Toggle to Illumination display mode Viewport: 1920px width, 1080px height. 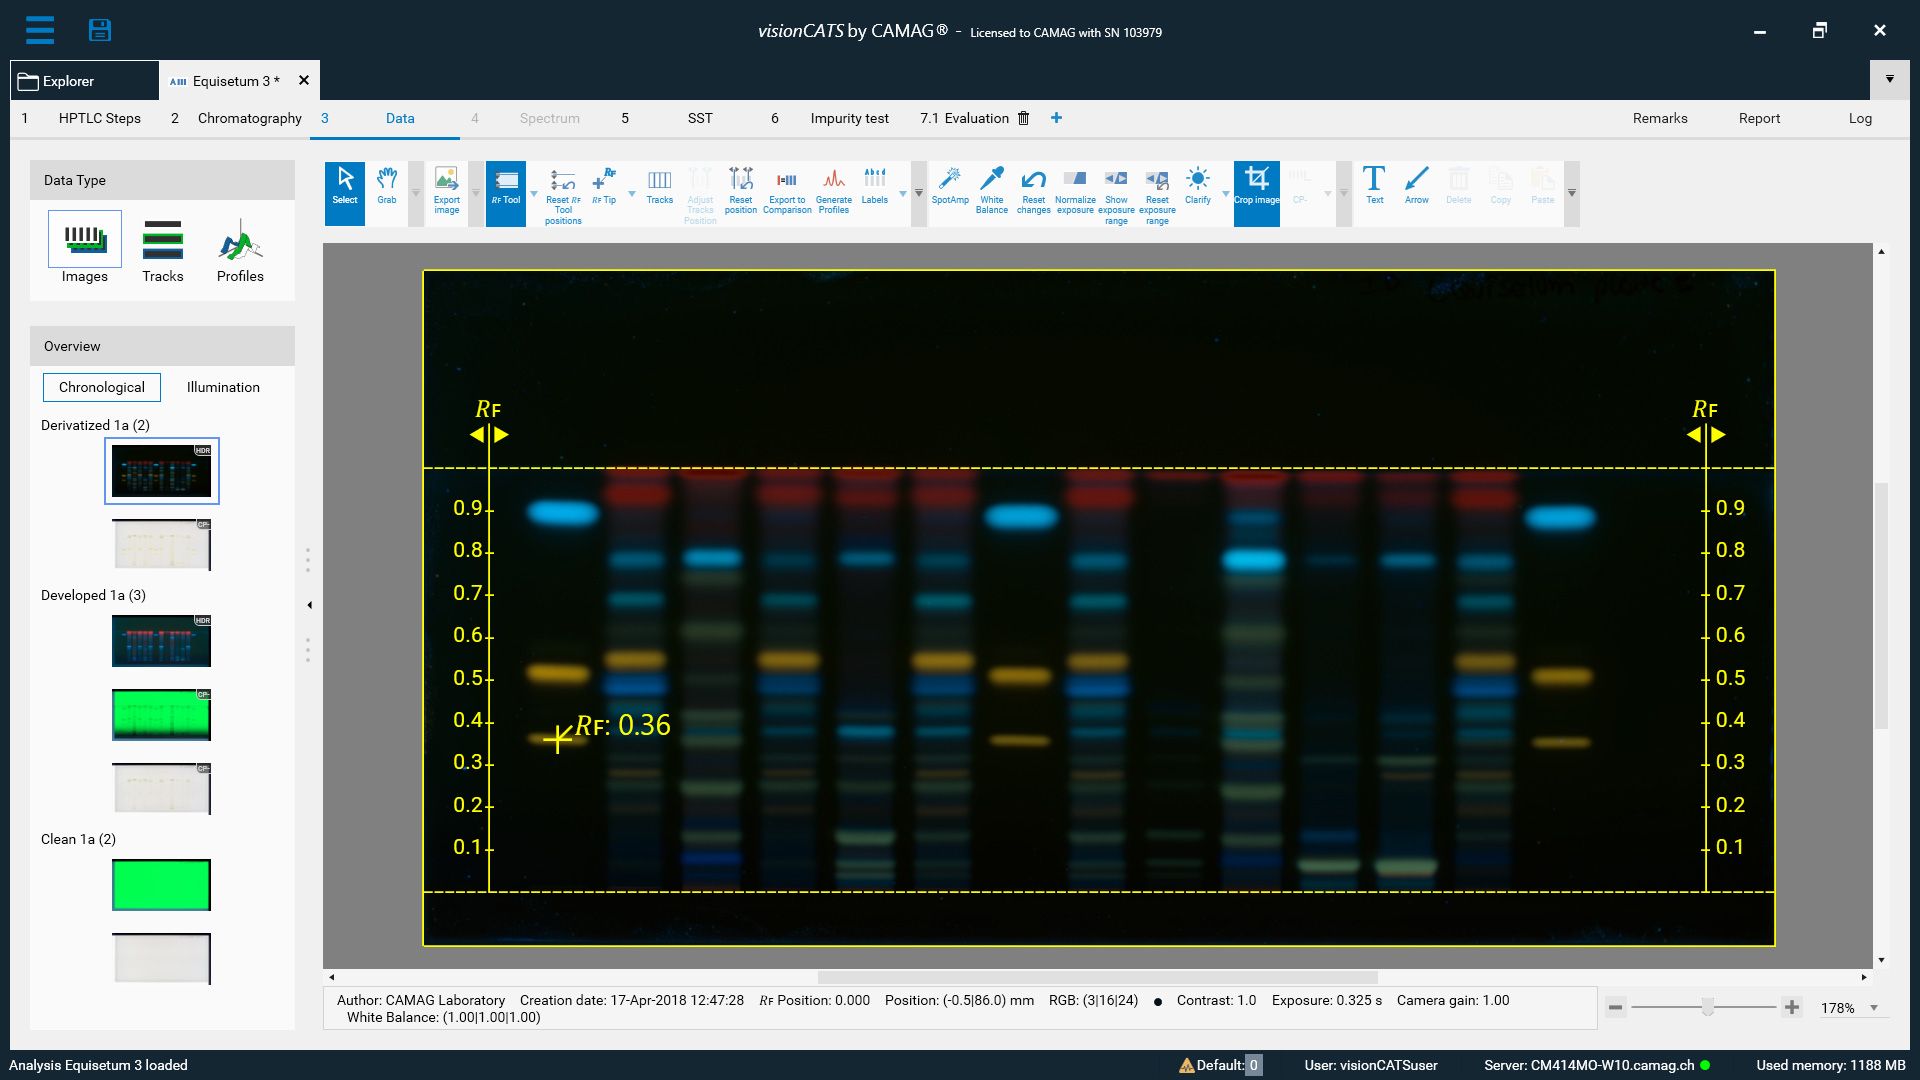coord(222,388)
